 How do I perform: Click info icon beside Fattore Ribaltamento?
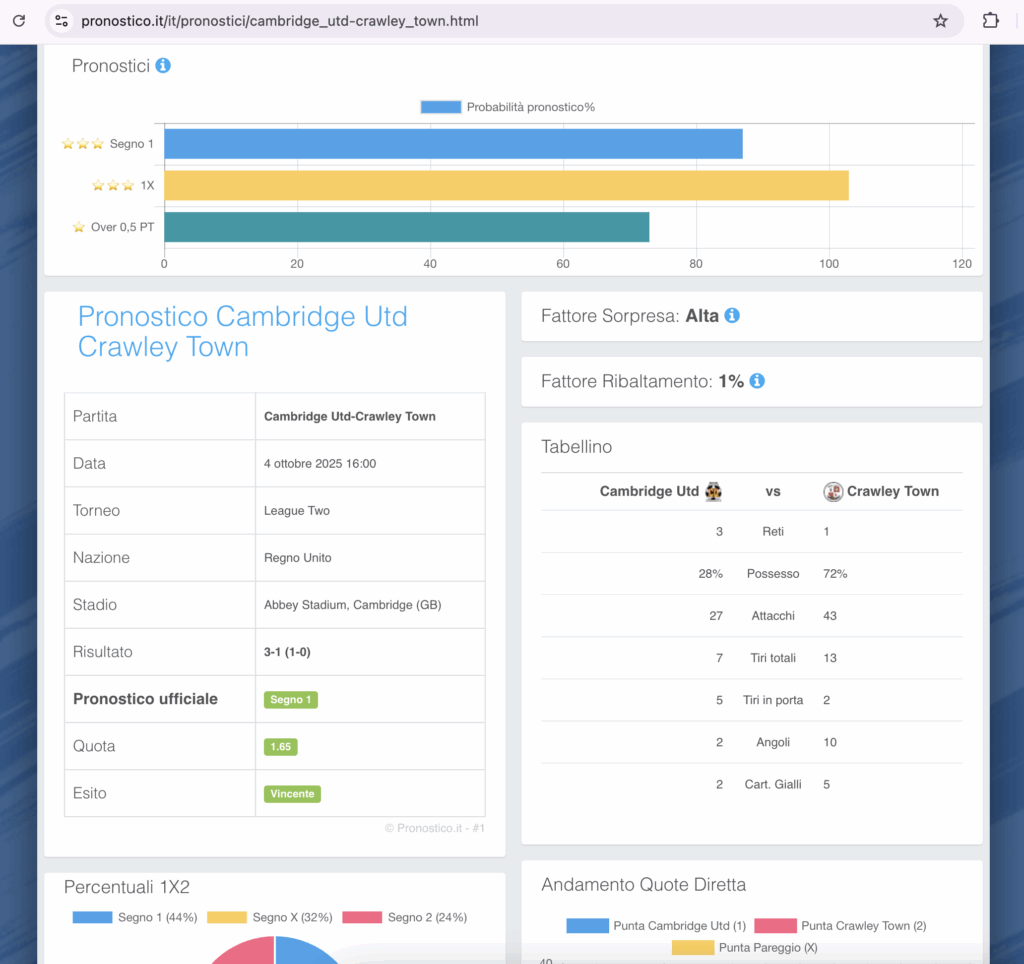click(757, 381)
